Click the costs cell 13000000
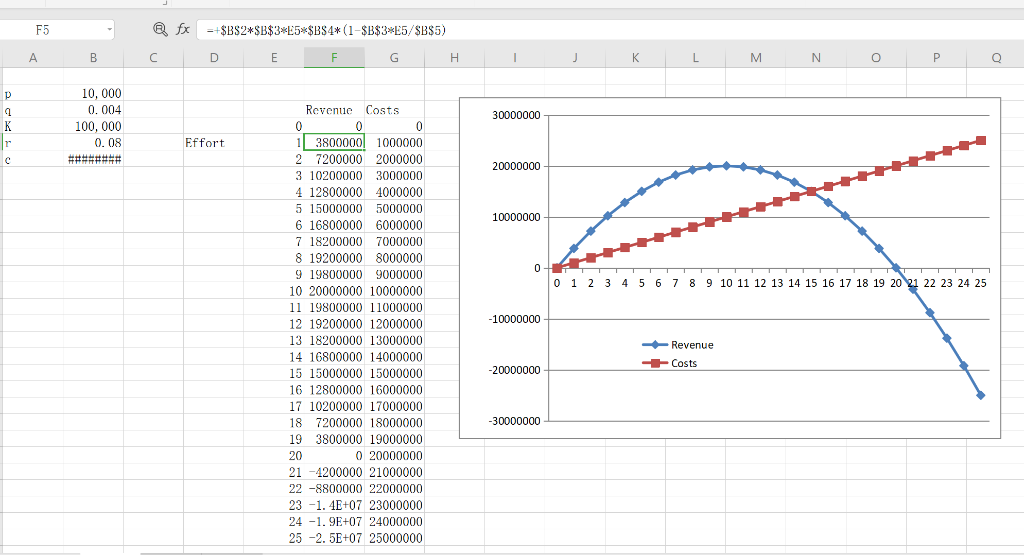The height and width of the screenshot is (555, 1024). point(394,340)
